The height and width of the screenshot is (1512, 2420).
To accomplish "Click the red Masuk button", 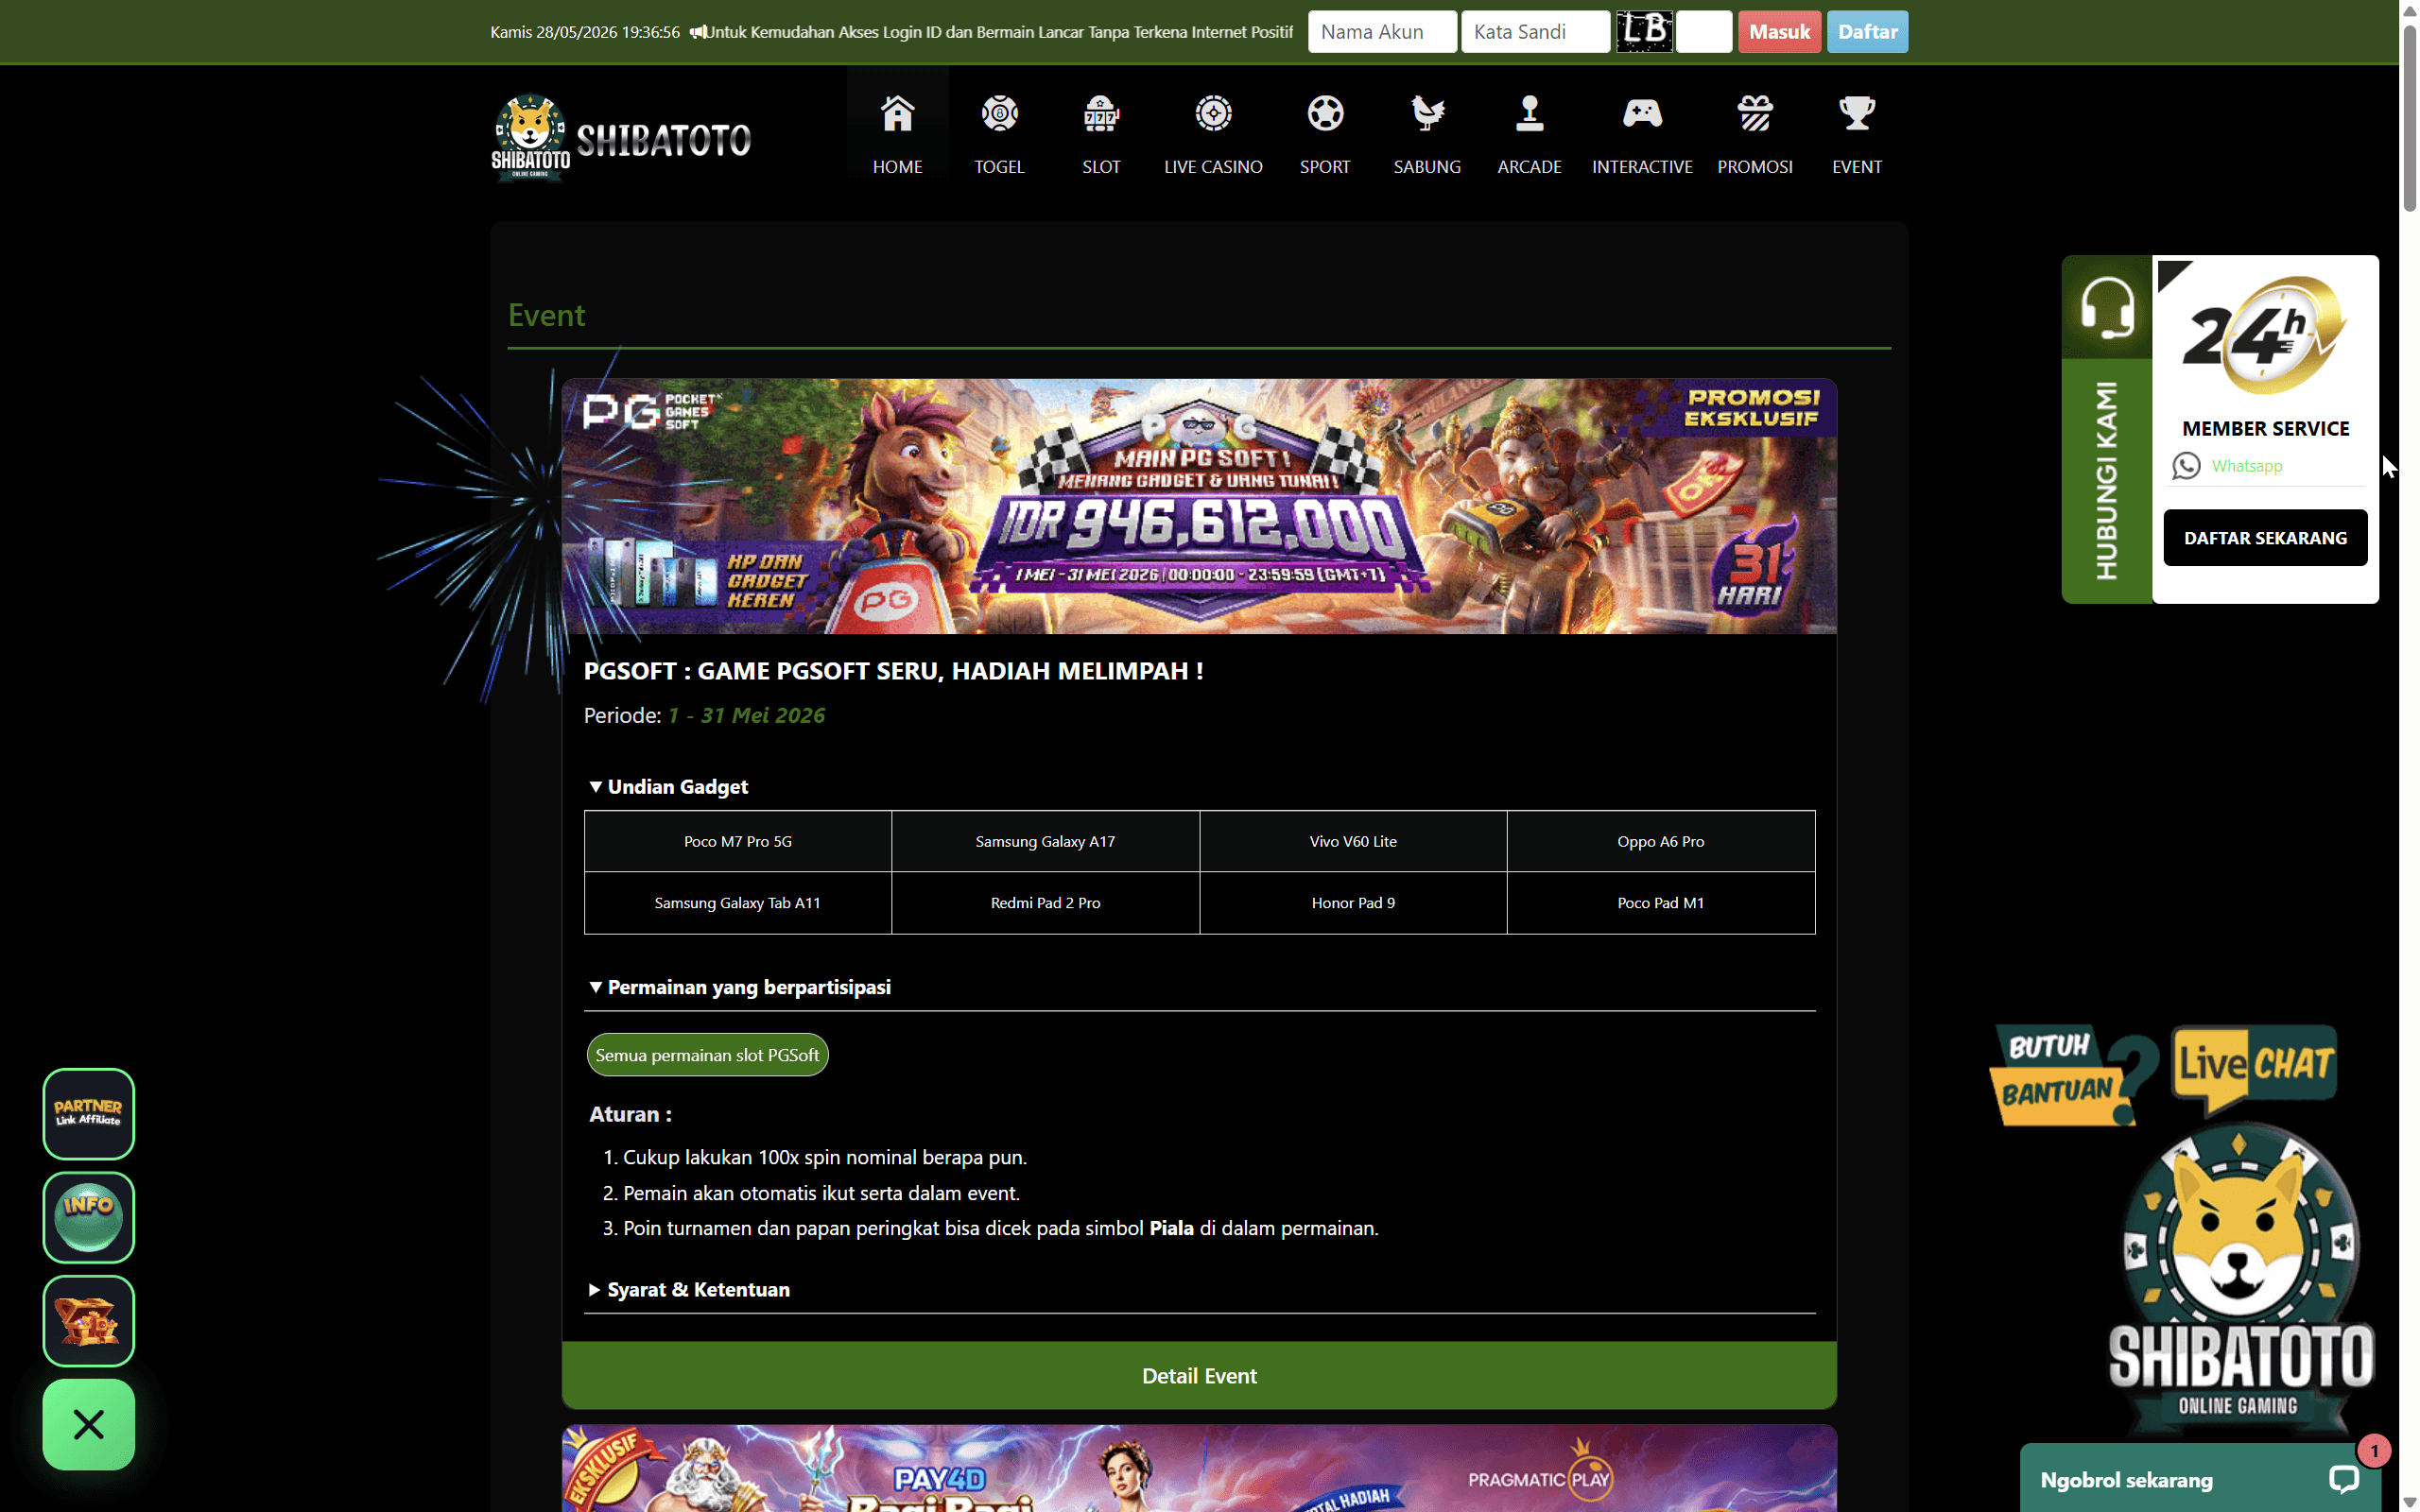I will [x=1779, y=32].
